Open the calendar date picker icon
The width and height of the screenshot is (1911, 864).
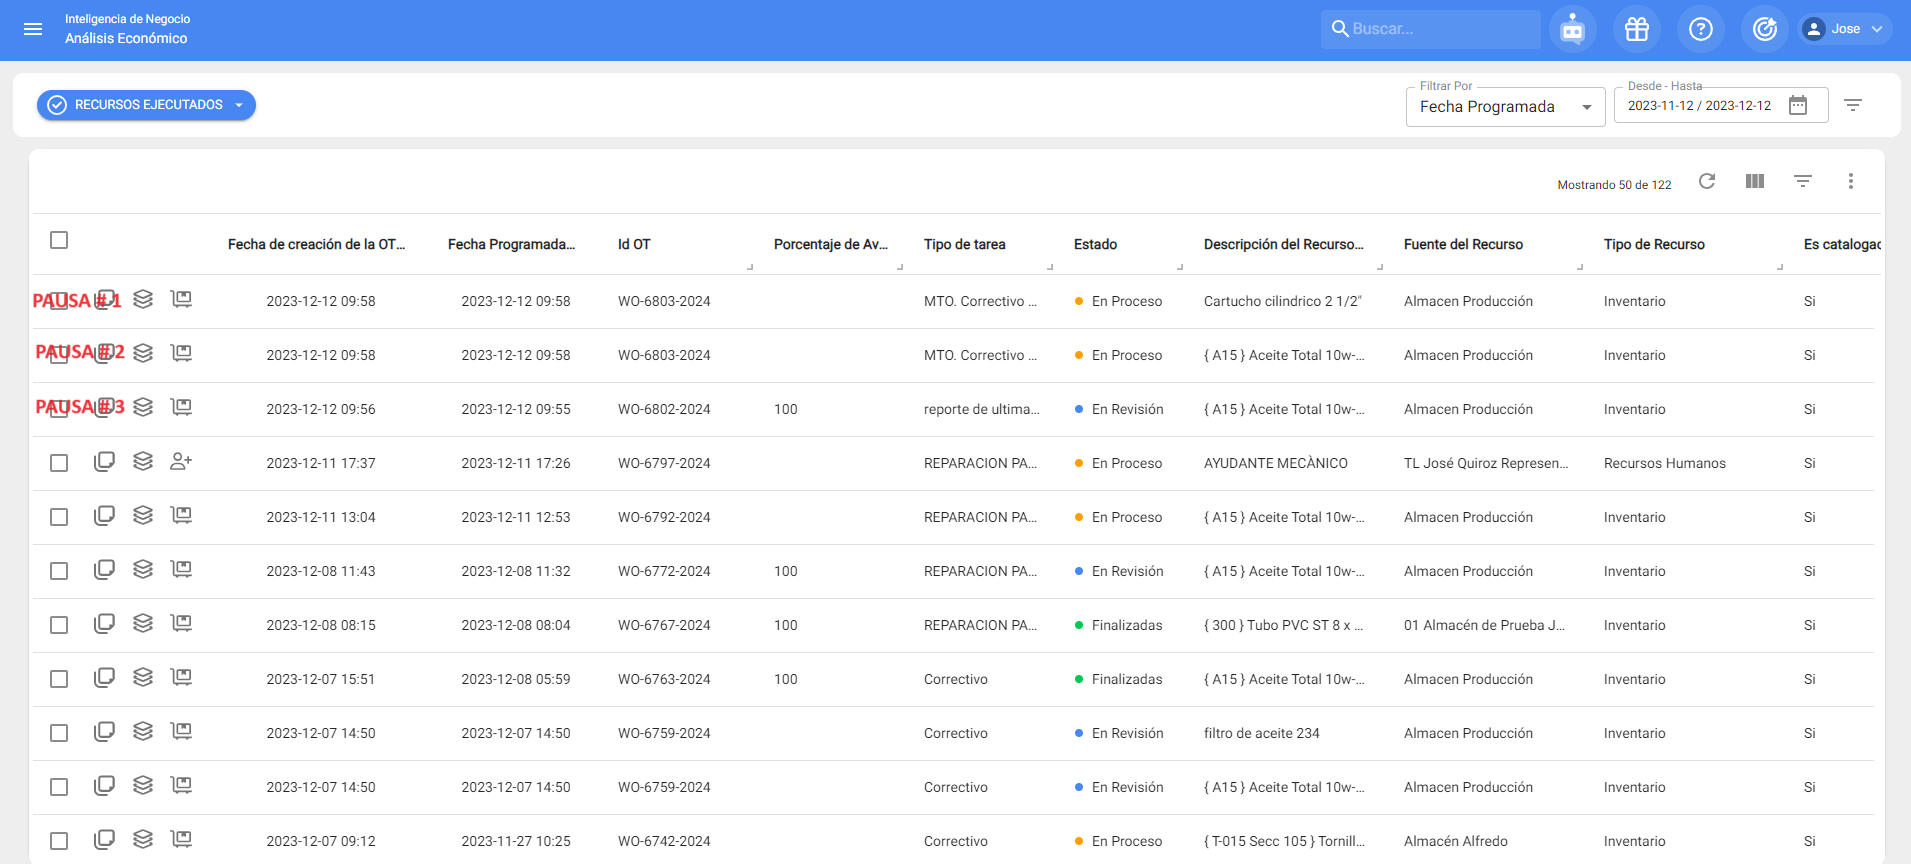[x=1797, y=105]
